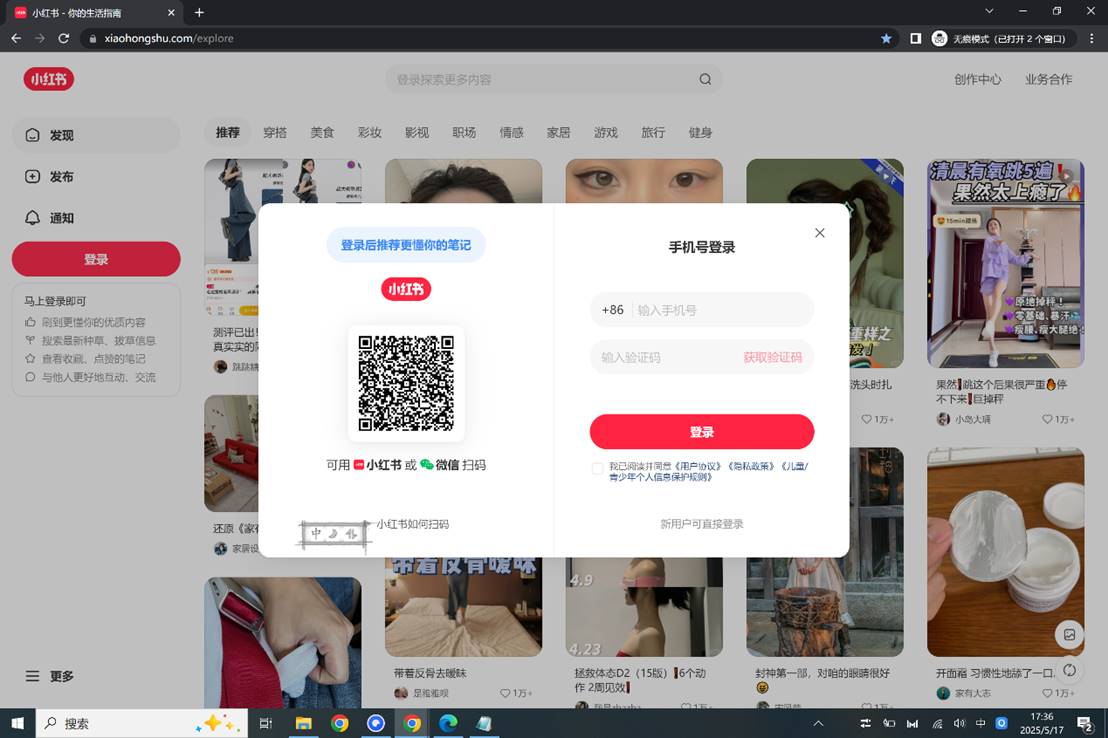Click the browser back arrow
This screenshot has width=1108, height=738.
tap(16, 38)
